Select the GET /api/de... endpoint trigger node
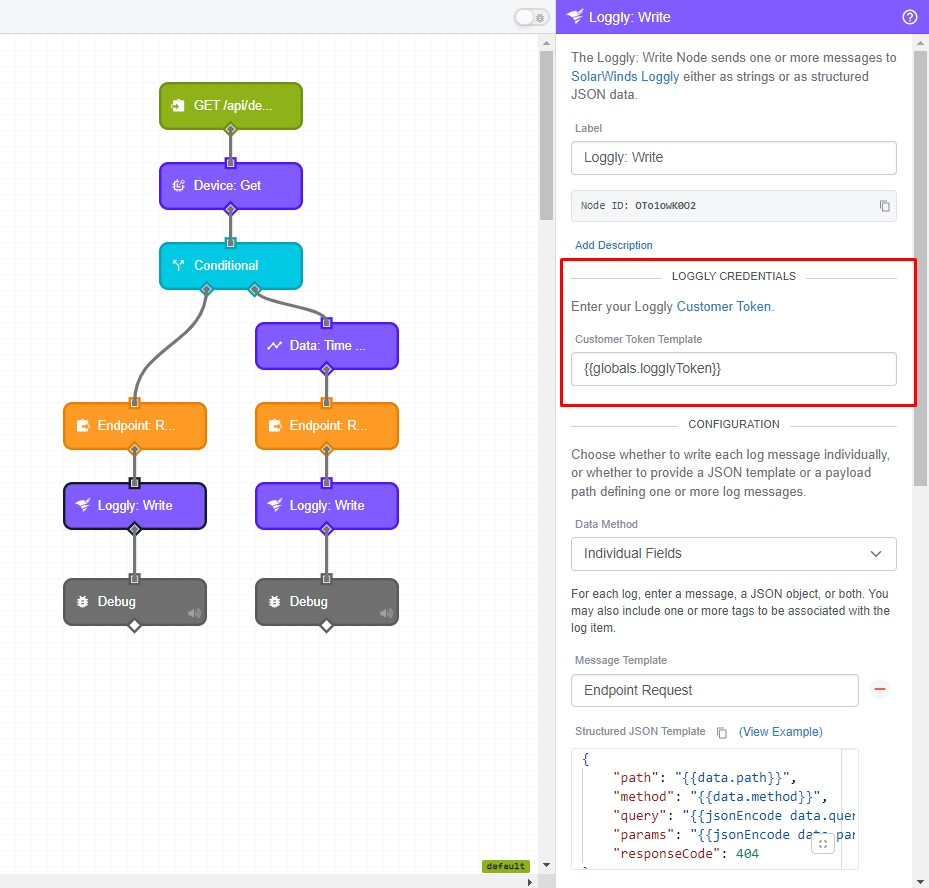Image resolution: width=929 pixels, height=888 pixels. pos(231,105)
